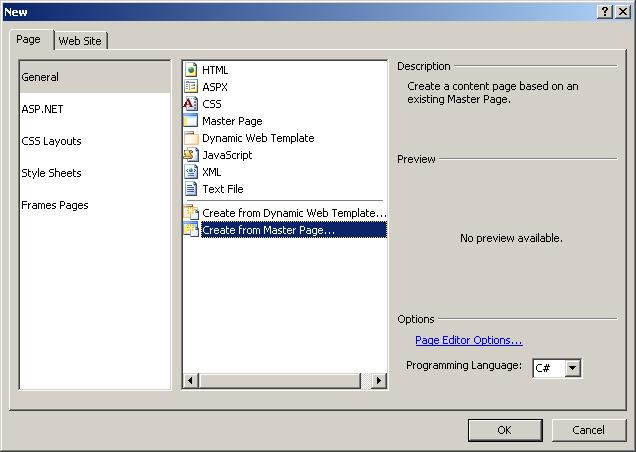The height and width of the screenshot is (452, 636).
Task: Switch to the Page tab
Action: click(31, 40)
